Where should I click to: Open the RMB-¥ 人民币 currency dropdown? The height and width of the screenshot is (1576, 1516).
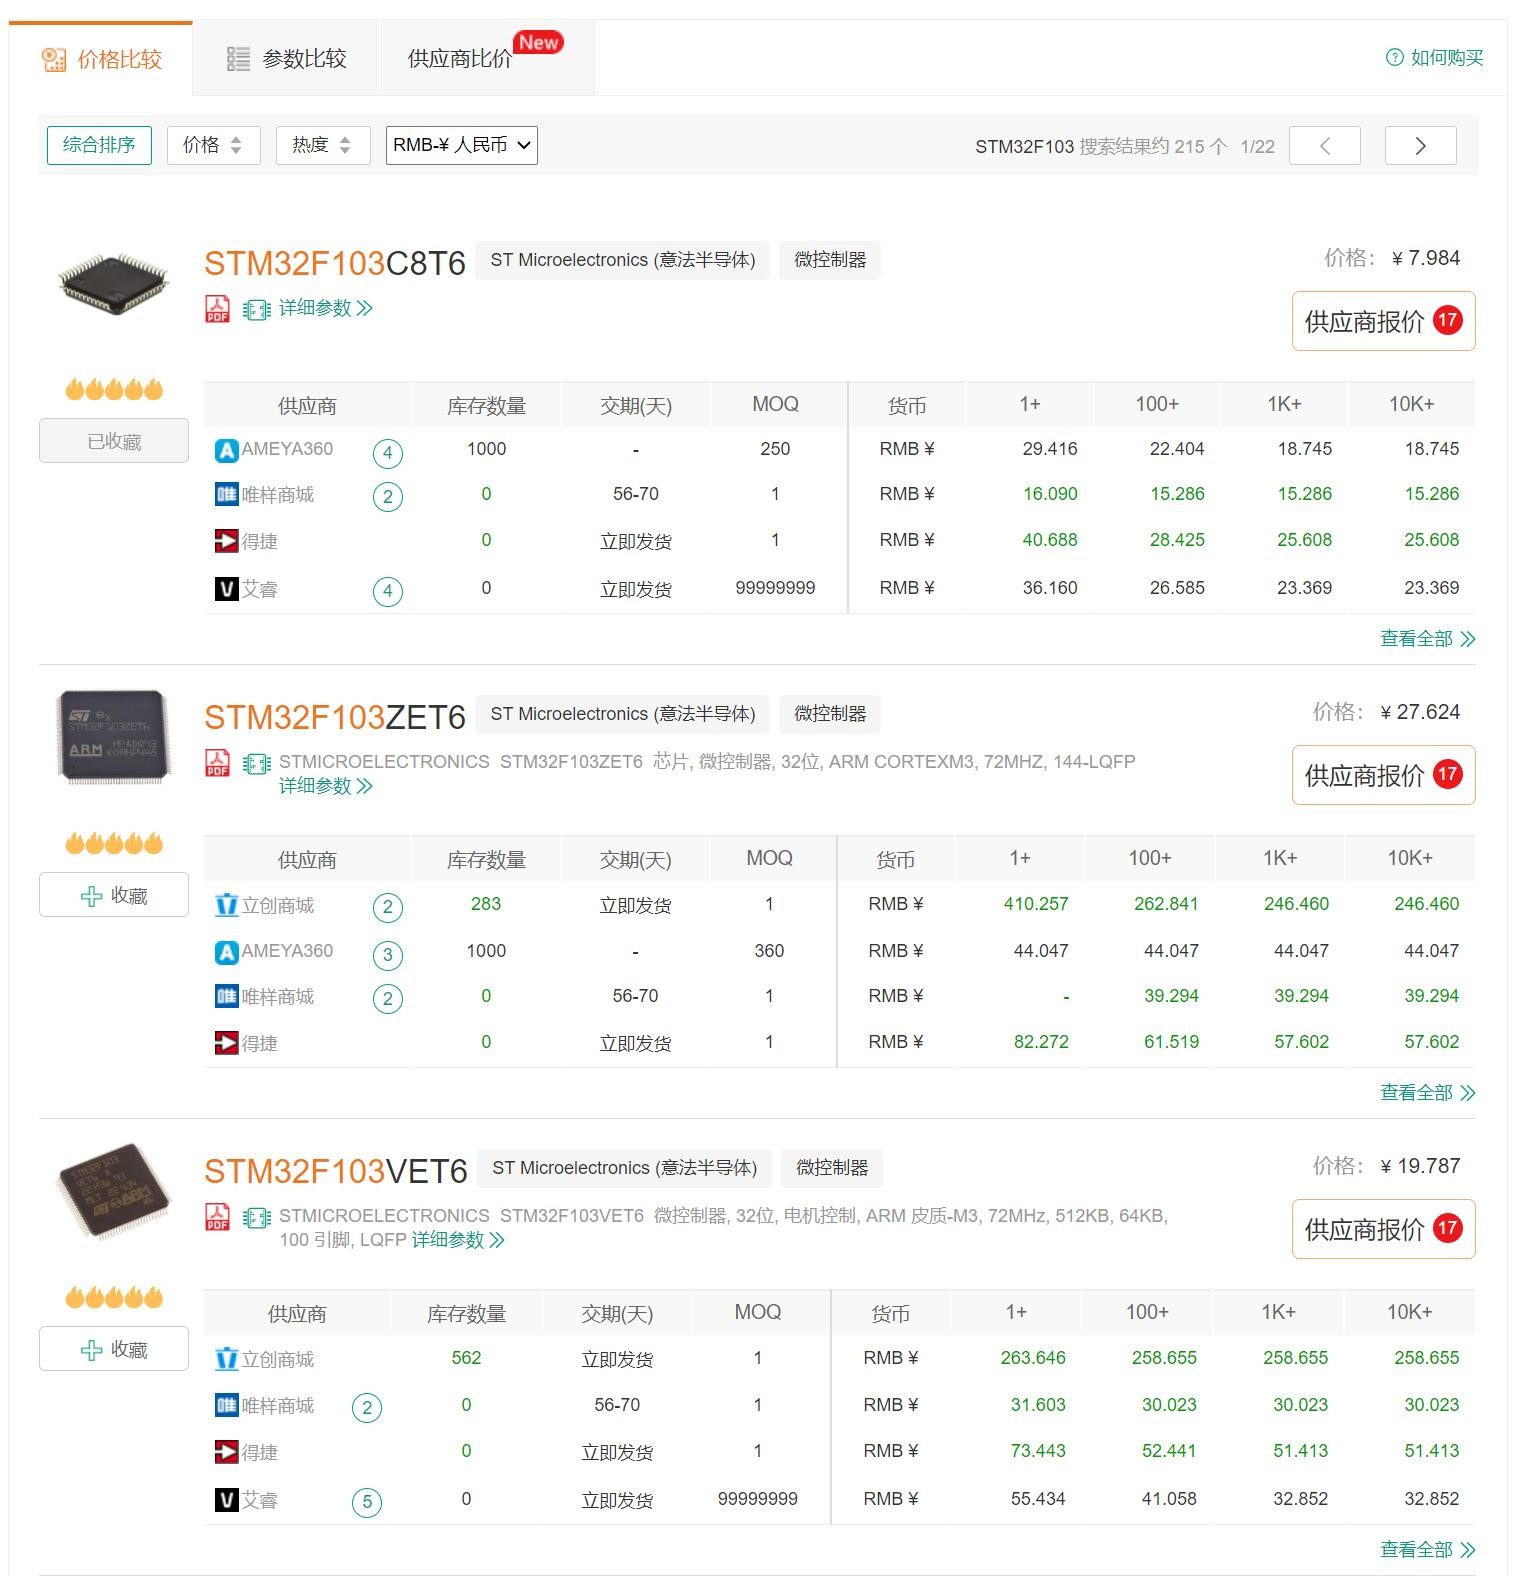pyautogui.click(x=461, y=145)
